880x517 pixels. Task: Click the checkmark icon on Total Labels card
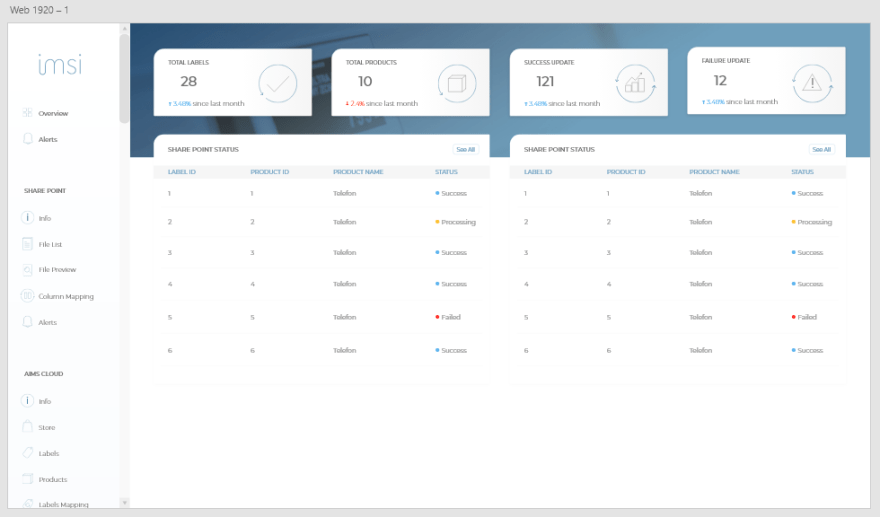[277, 83]
